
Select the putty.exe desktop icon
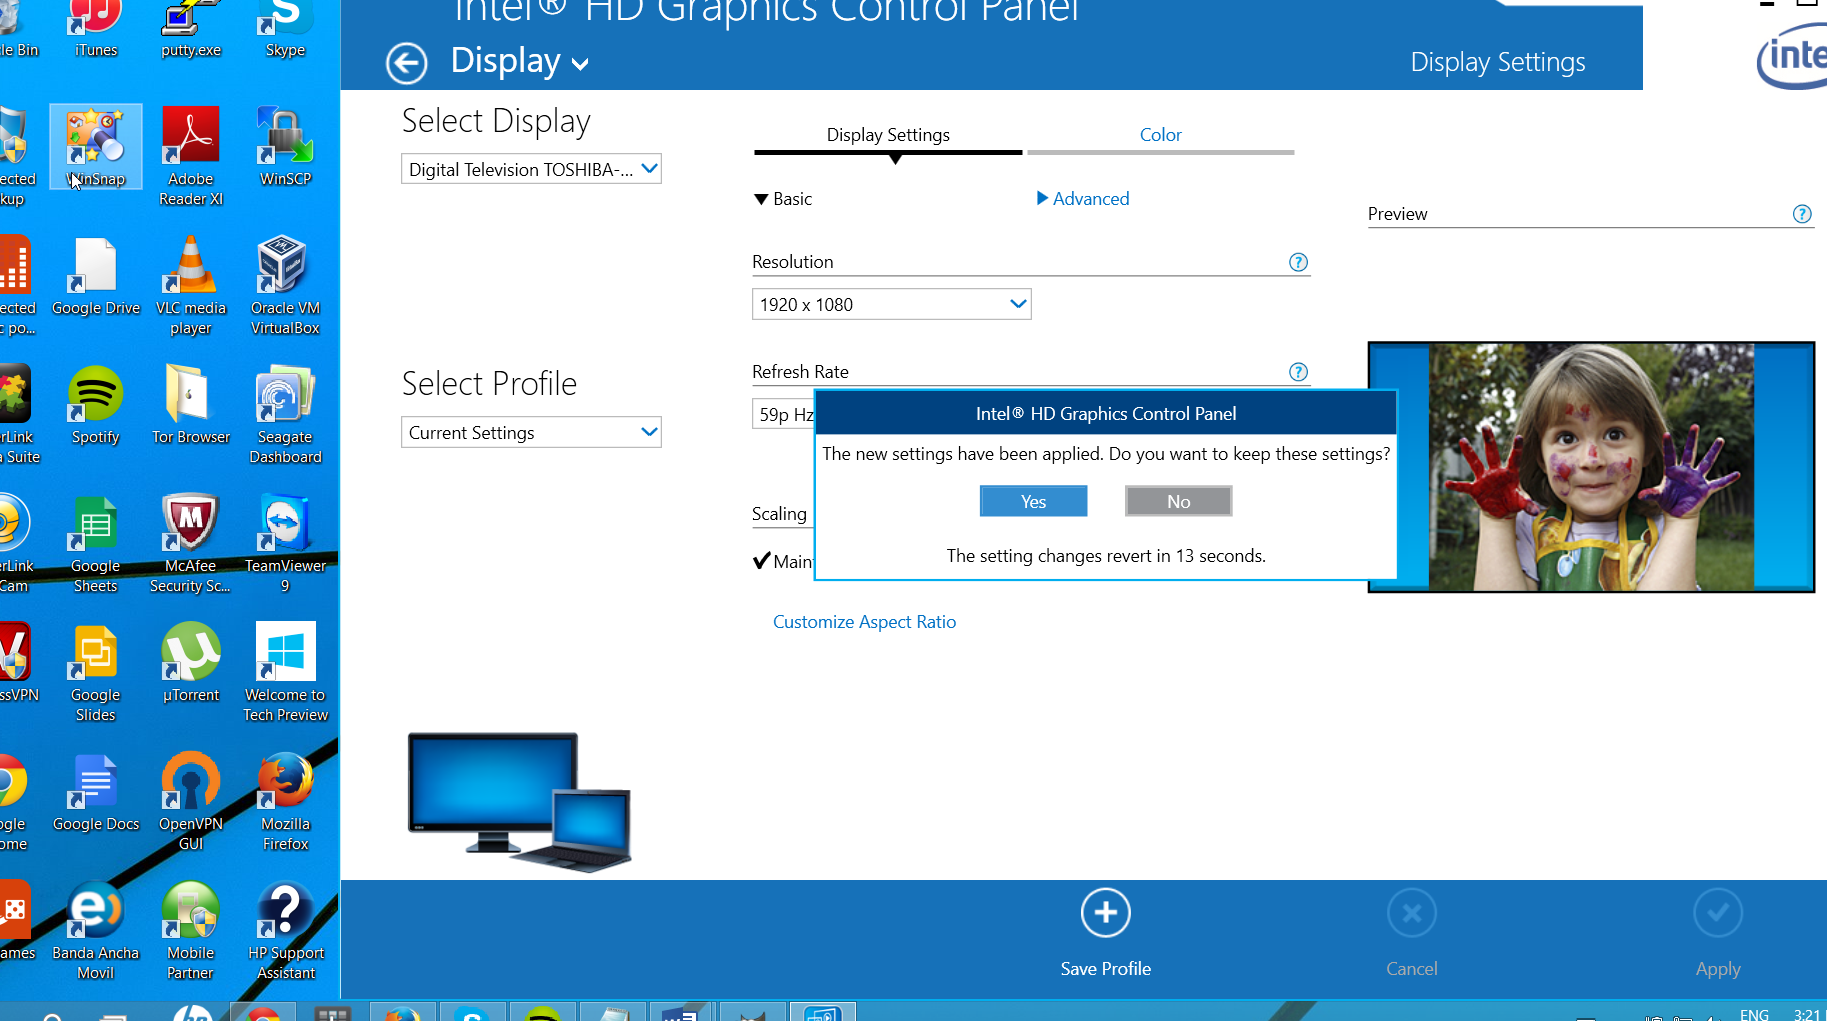coord(191,30)
